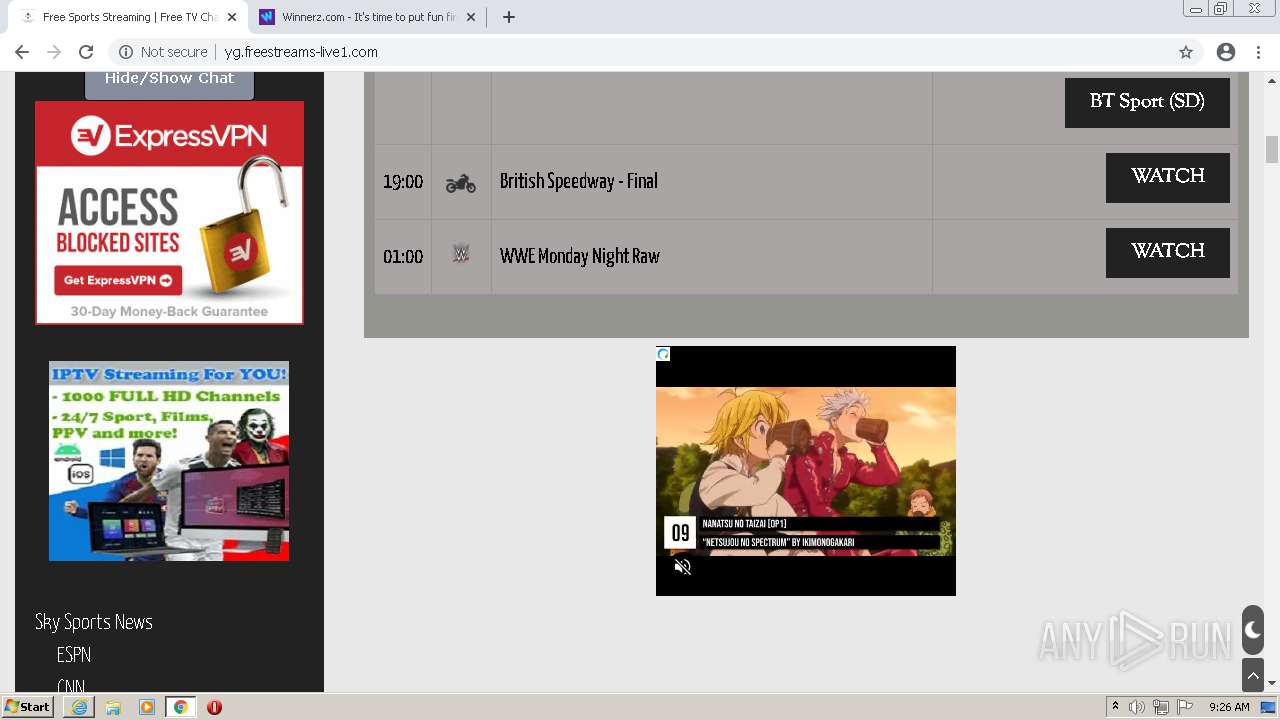Click the Chrome taskbar icon
Image resolution: width=1280 pixels, height=720 pixels.
pos(180,707)
